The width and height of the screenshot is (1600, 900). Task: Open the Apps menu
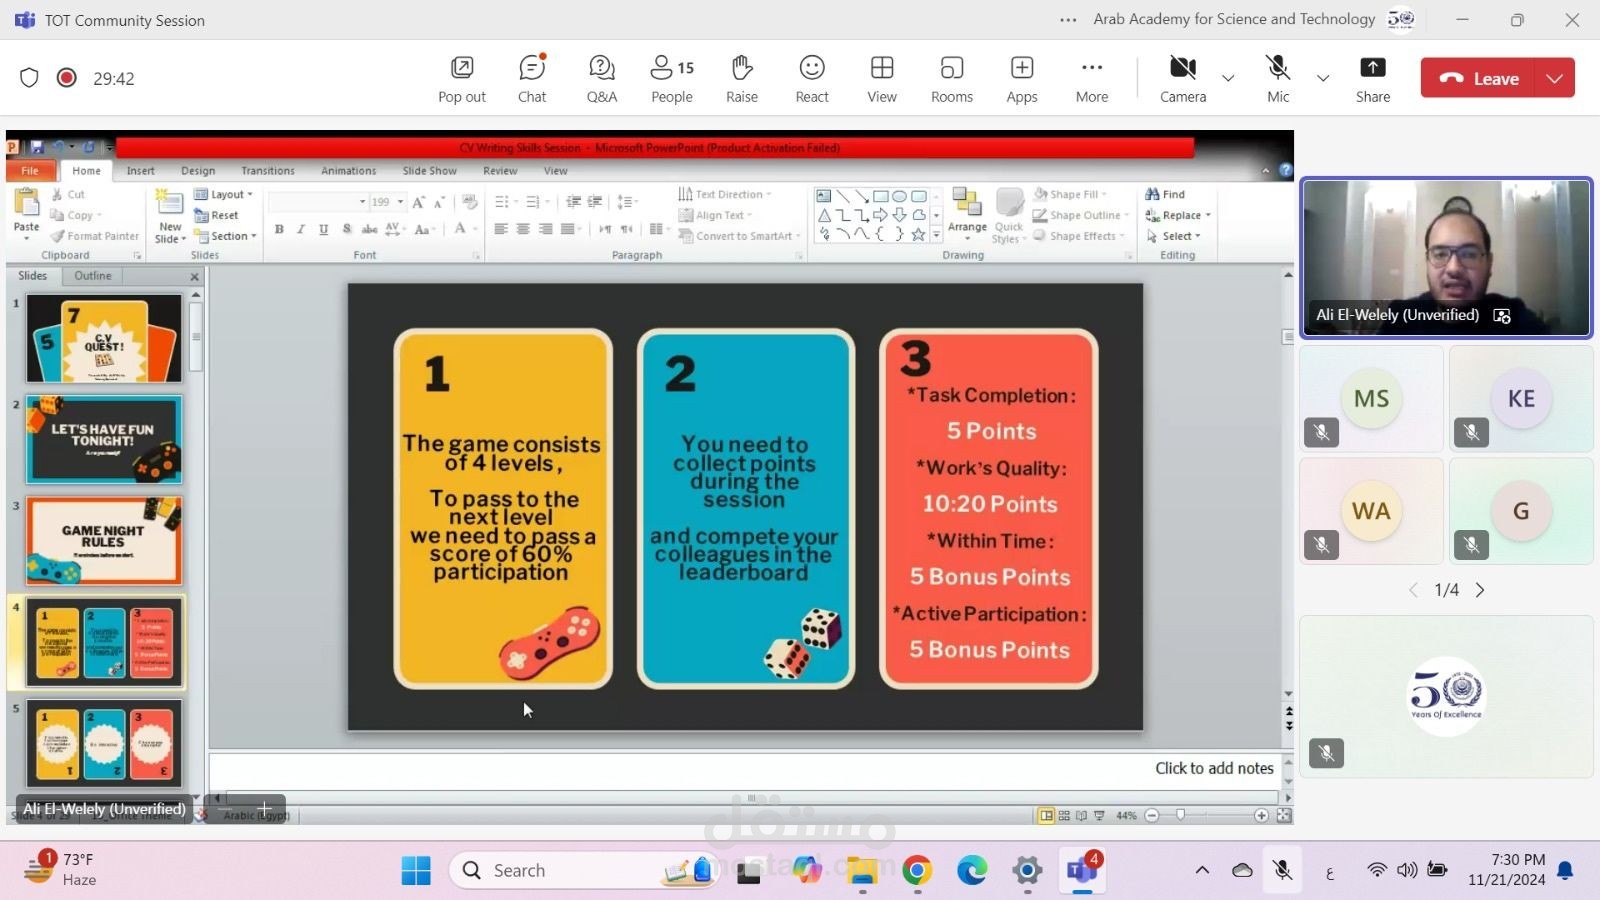[1022, 79]
